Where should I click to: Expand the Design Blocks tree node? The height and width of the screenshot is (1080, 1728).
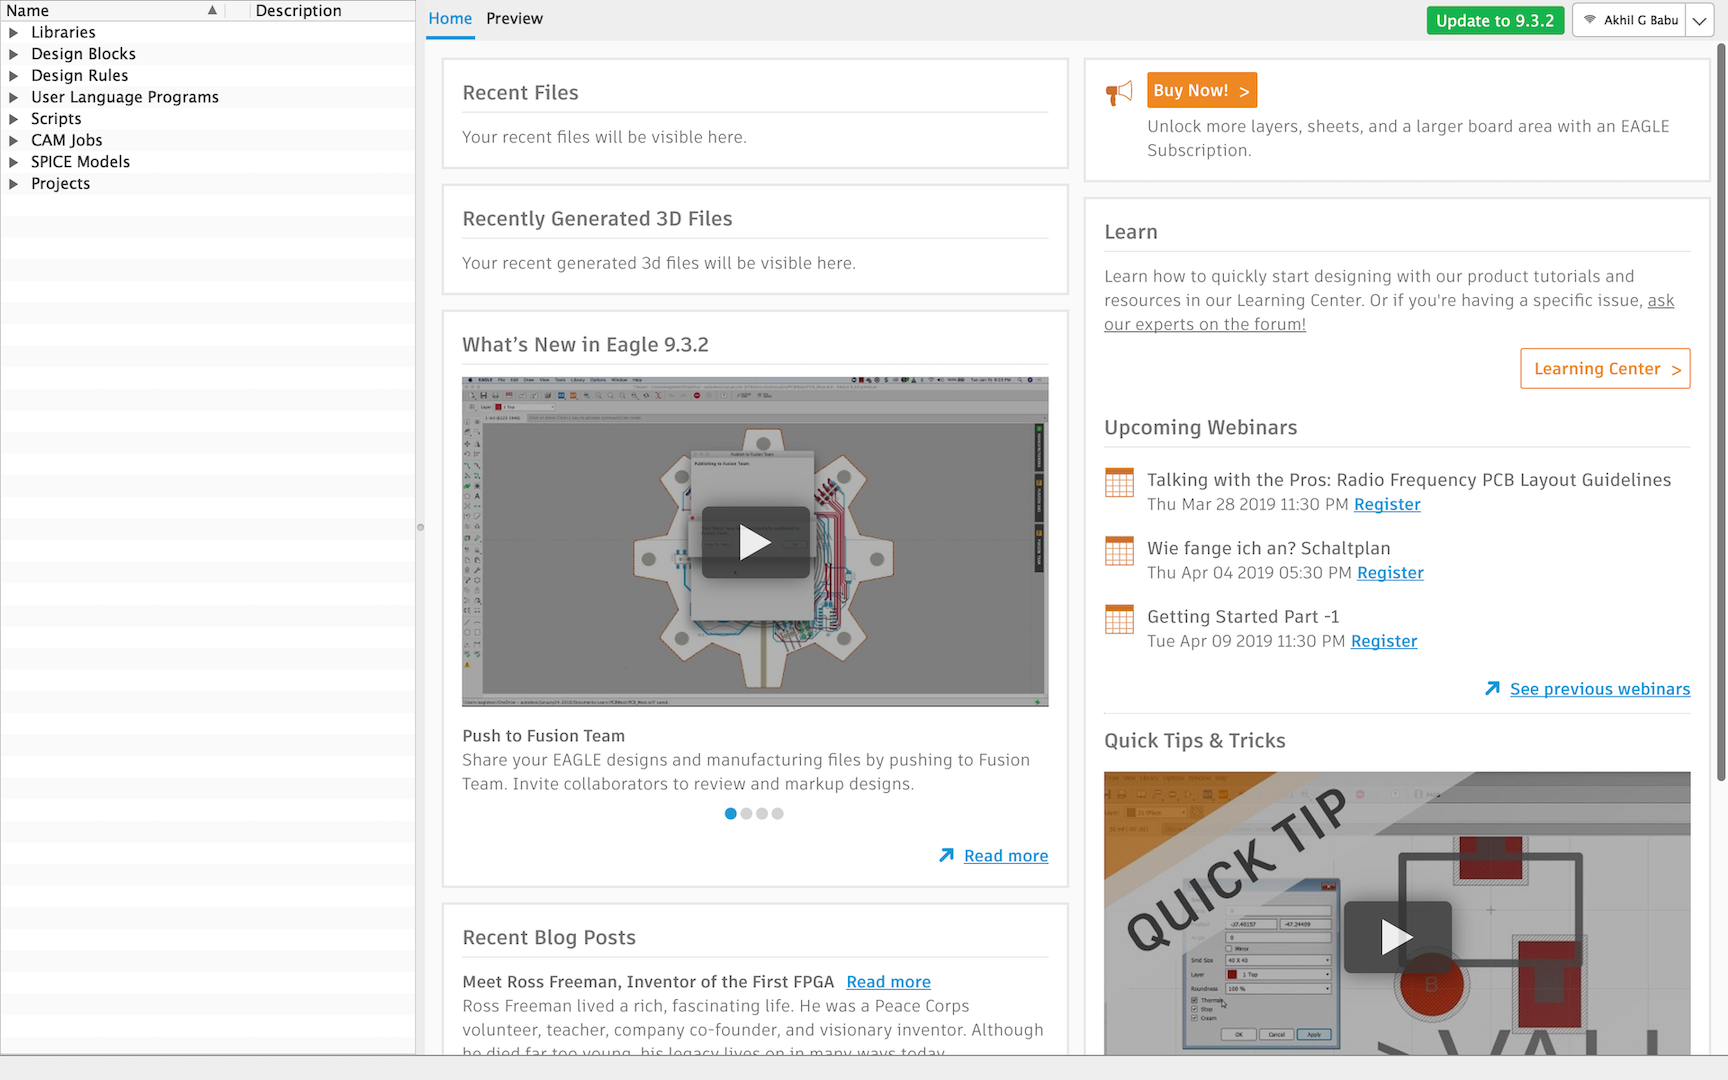tap(13, 54)
